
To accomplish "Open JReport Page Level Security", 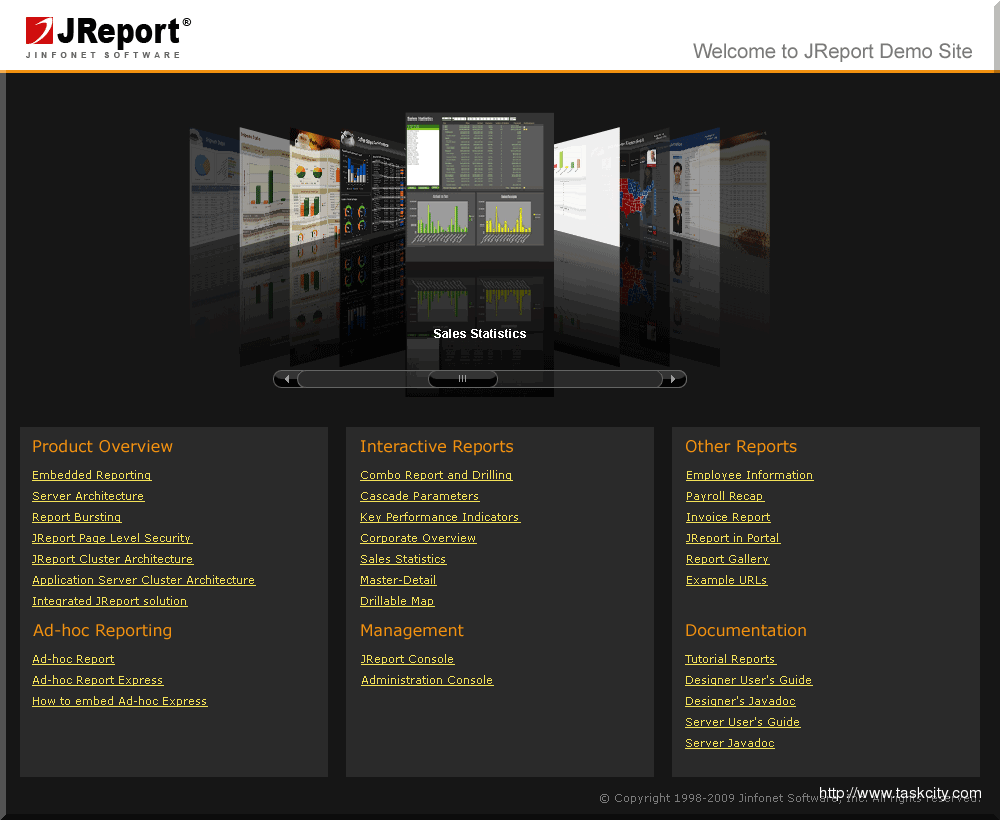I will click(x=112, y=538).
